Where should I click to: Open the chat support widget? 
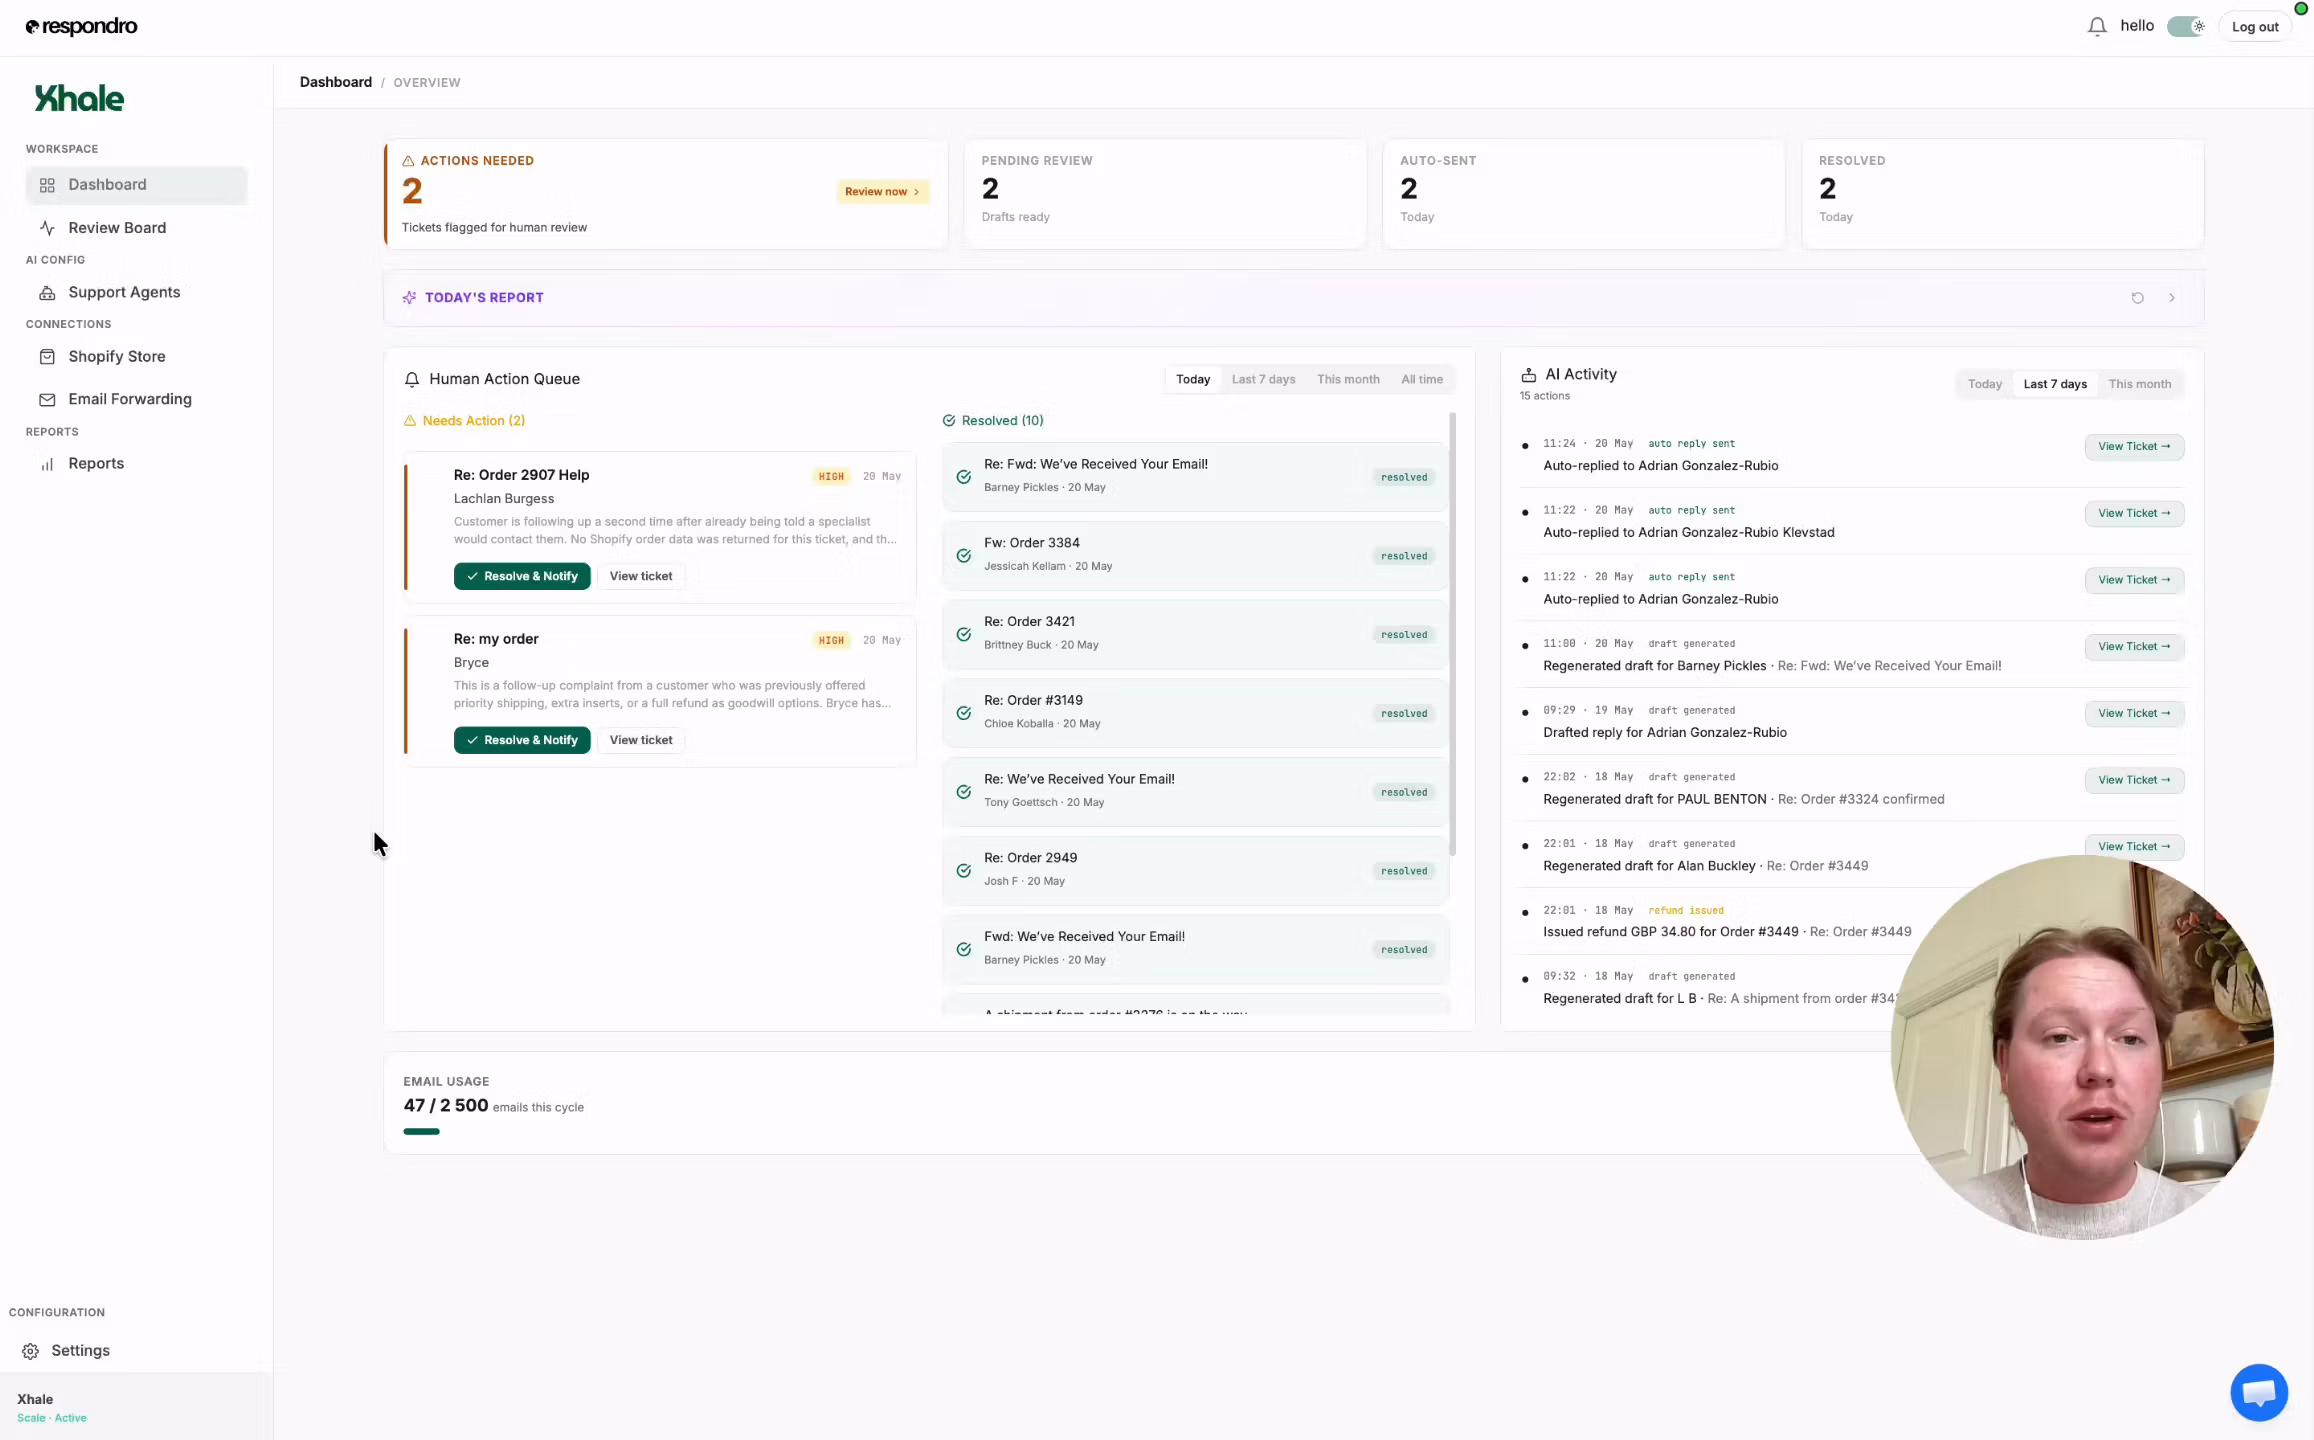(x=2258, y=1392)
